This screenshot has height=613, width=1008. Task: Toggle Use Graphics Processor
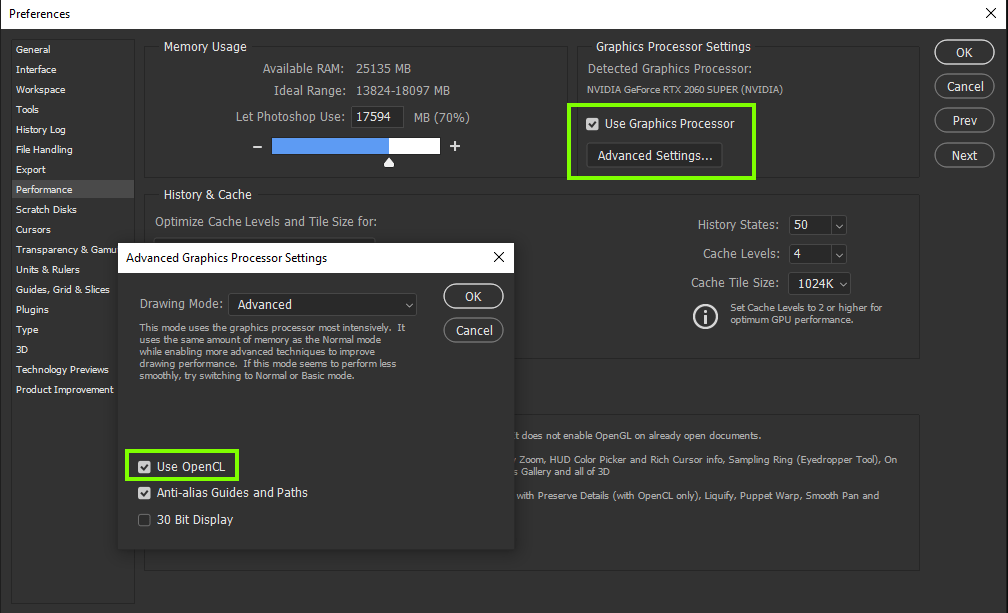point(590,123)
